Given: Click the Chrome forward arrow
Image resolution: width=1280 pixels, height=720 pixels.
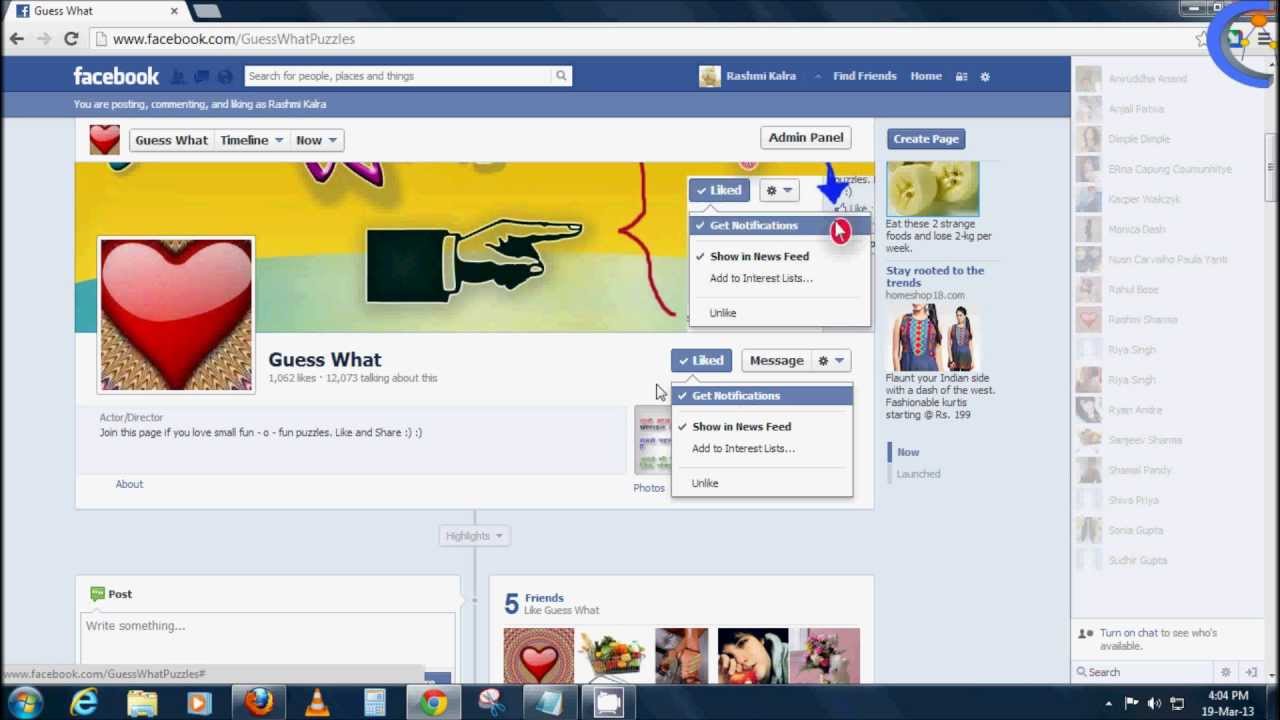Looking at the screenshot, I should (x=44, y=39).
